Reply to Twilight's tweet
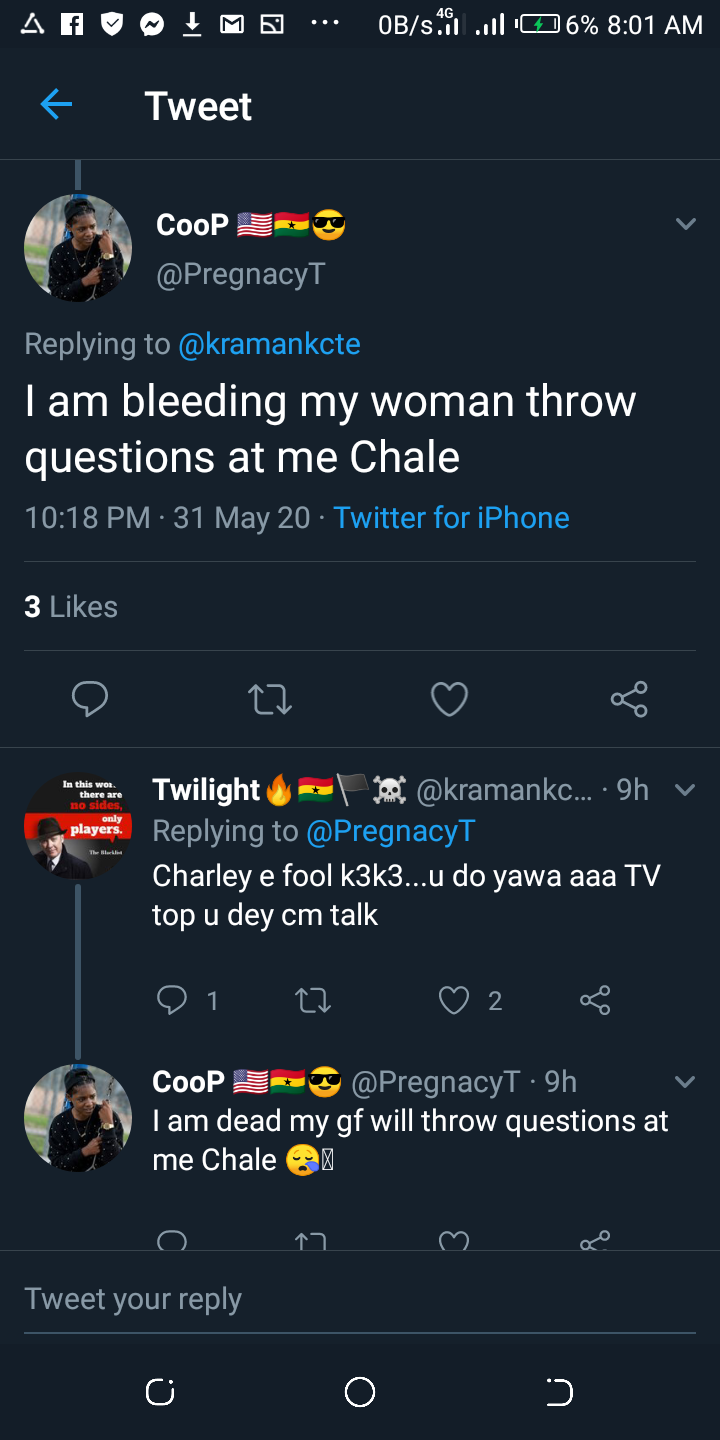 tap(173, 999)
